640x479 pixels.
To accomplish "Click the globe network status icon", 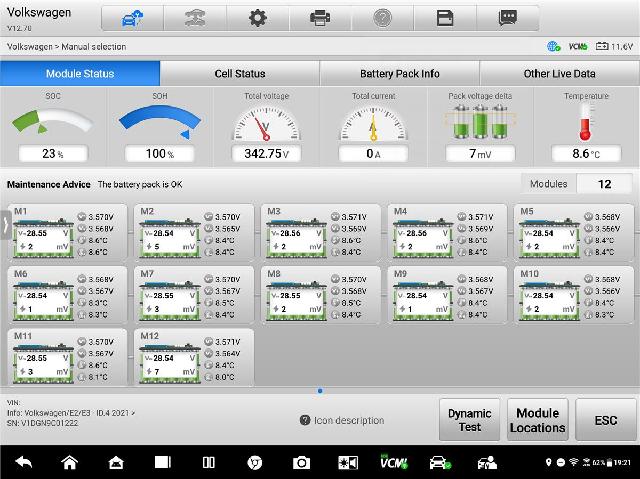I will [553, 47].
